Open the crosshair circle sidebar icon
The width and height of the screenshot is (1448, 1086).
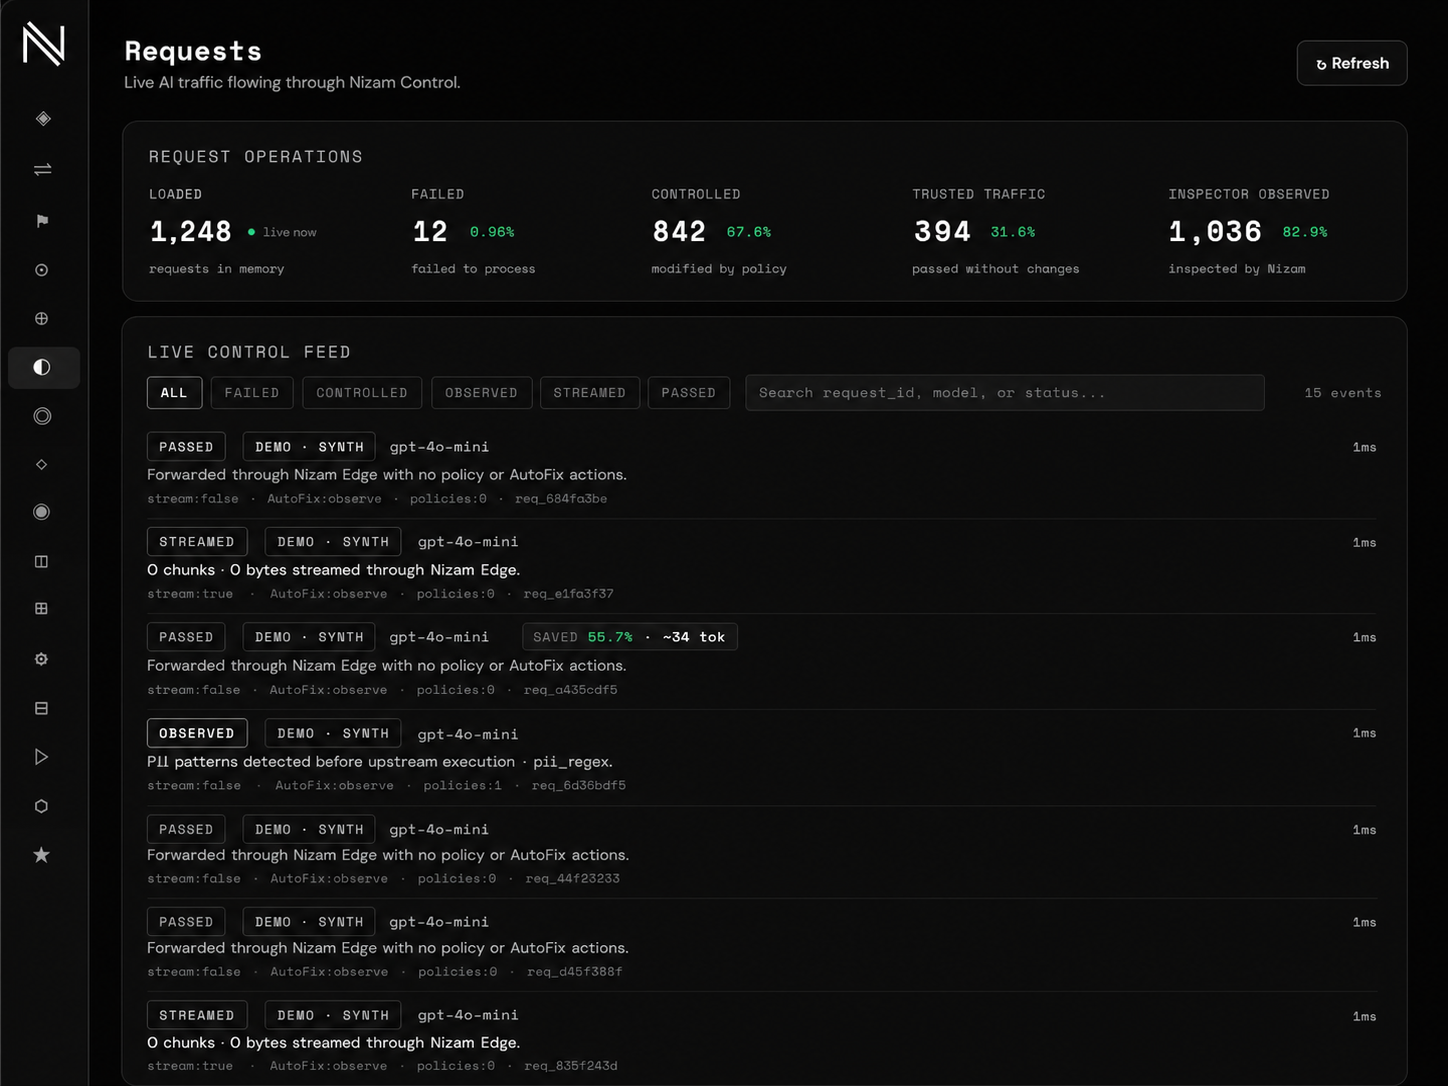(42, 319)
